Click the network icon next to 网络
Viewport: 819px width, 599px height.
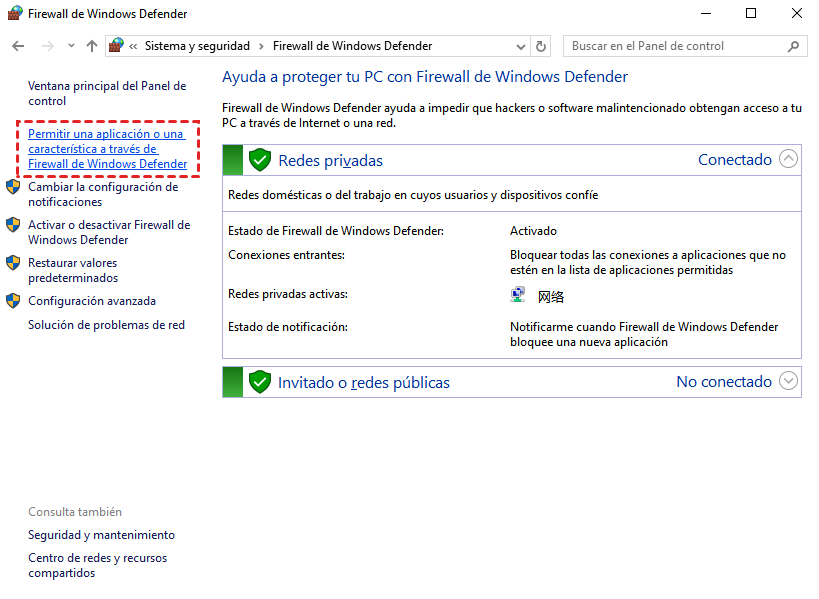point(518,295)
